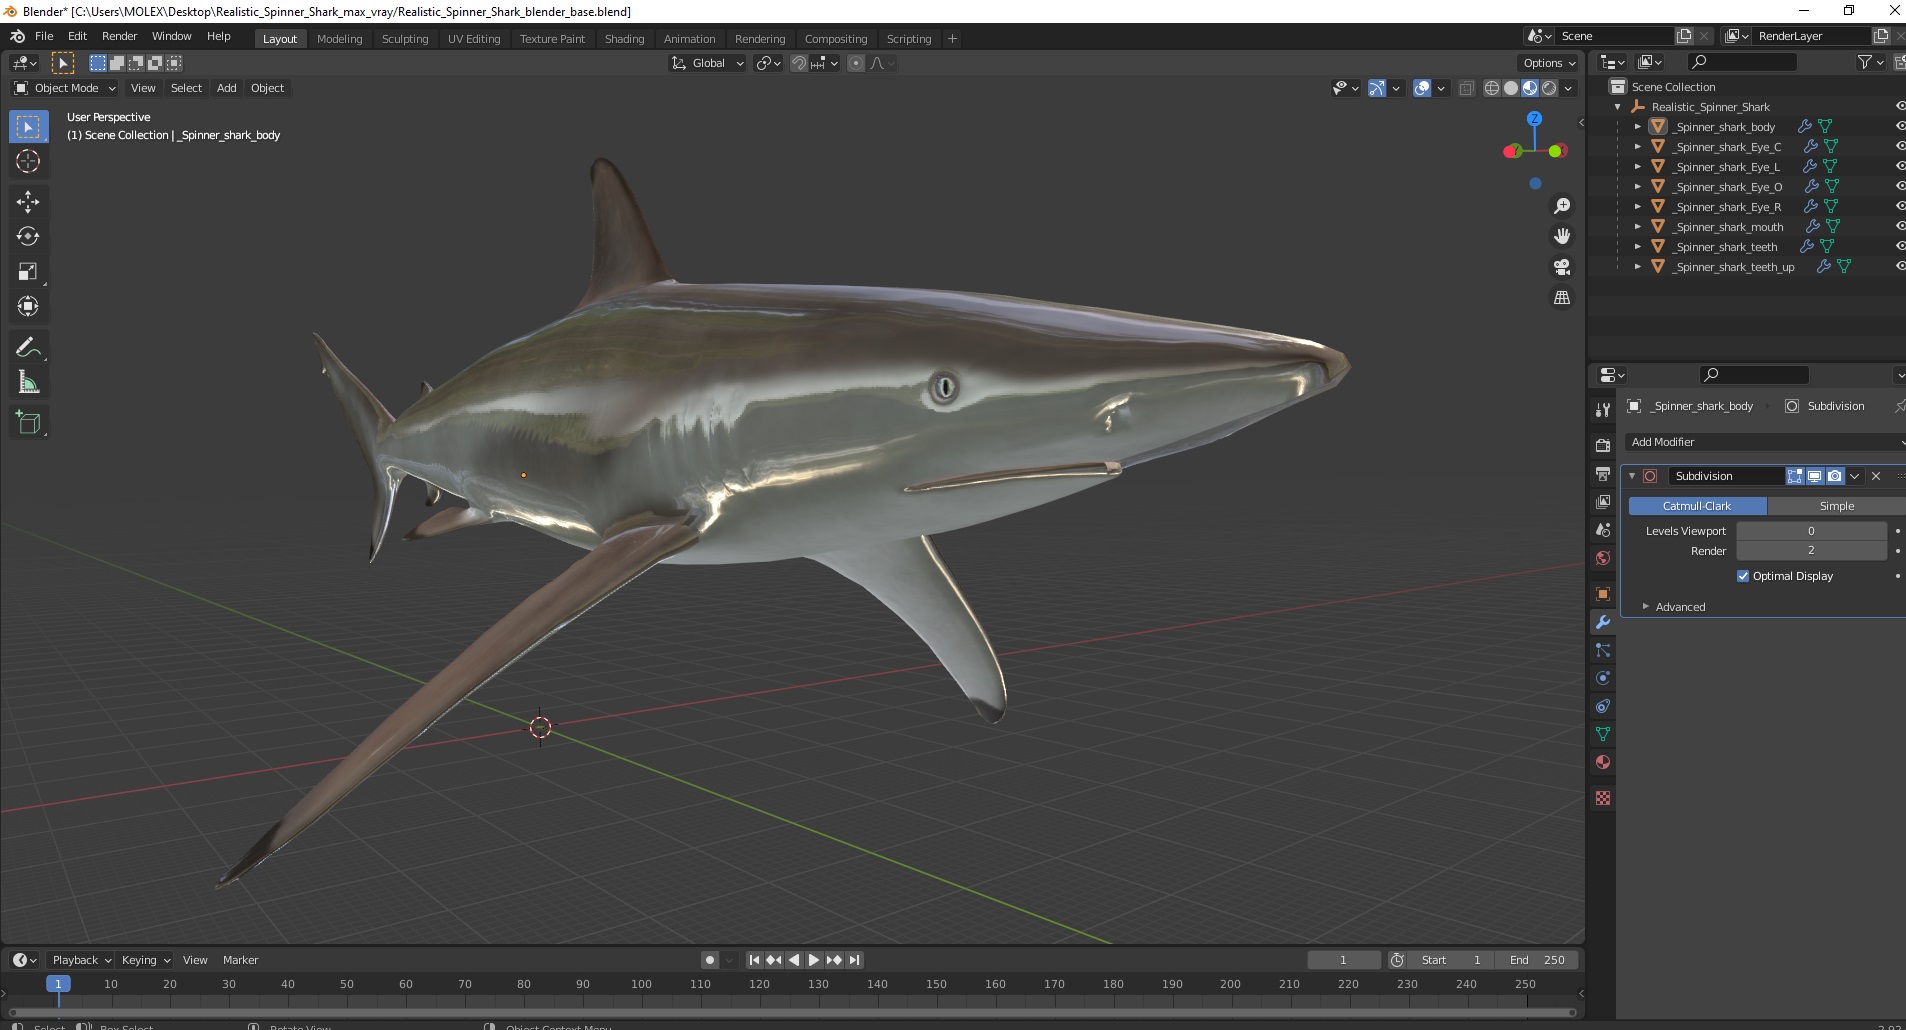Toggle proportional editing
1906x1030 pixels.
click(856, 63)
